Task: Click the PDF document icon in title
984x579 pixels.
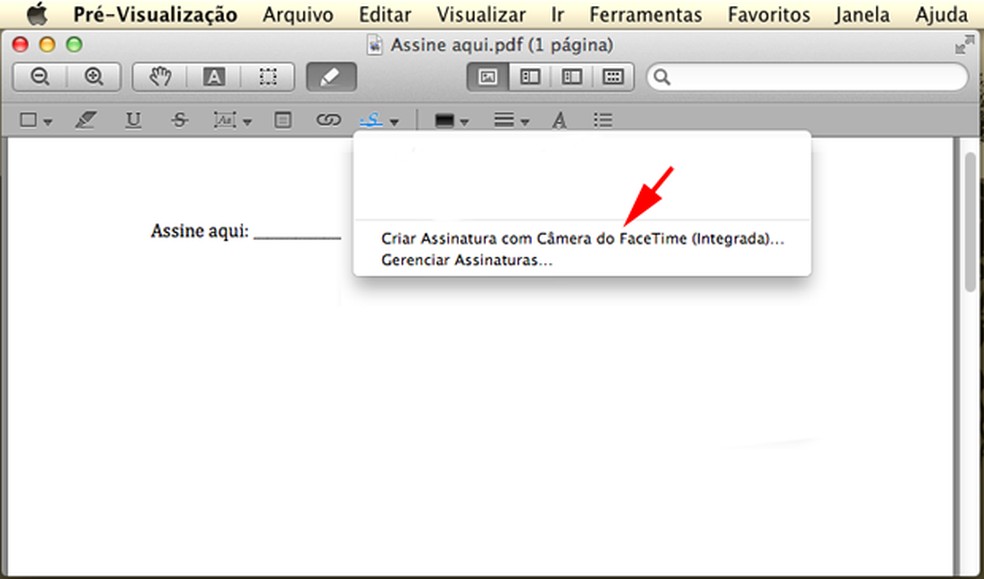Action: click(375, 45)
